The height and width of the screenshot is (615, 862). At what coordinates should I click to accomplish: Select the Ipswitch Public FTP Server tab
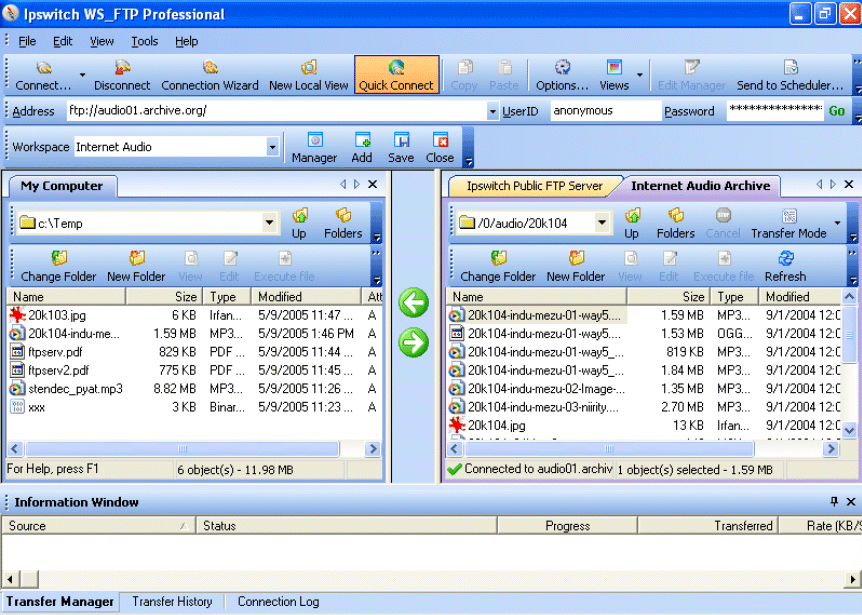(534, 186)
